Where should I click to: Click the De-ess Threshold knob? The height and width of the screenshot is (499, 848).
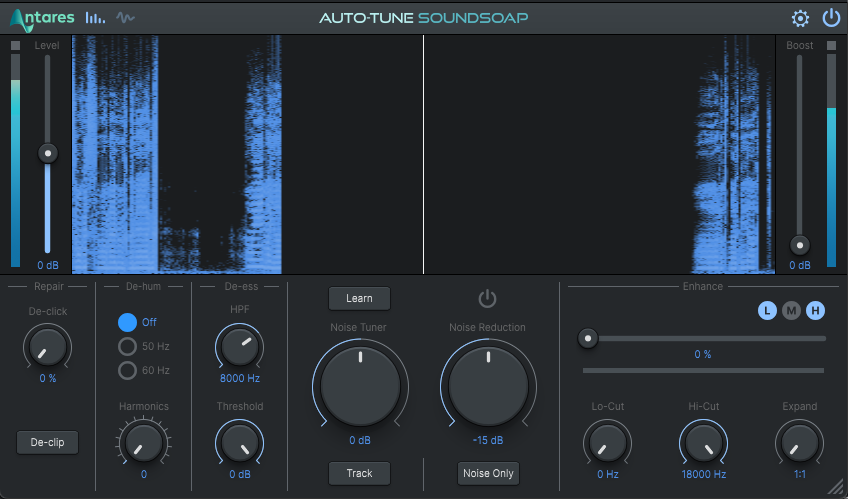pos(240,443)
